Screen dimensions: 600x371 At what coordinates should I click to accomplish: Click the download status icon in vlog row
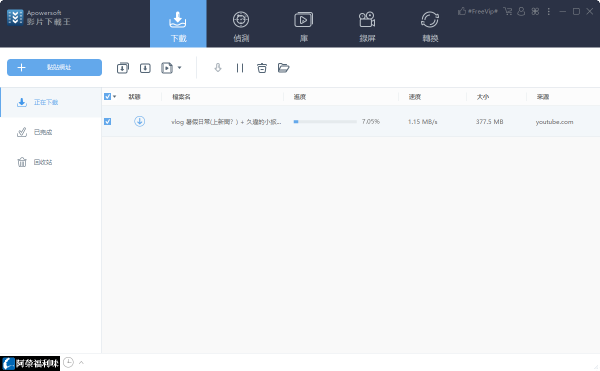[139, 121]
